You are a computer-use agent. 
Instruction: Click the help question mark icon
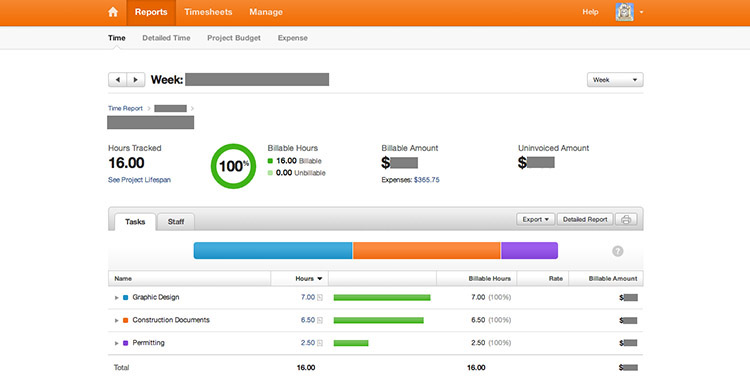618,251
